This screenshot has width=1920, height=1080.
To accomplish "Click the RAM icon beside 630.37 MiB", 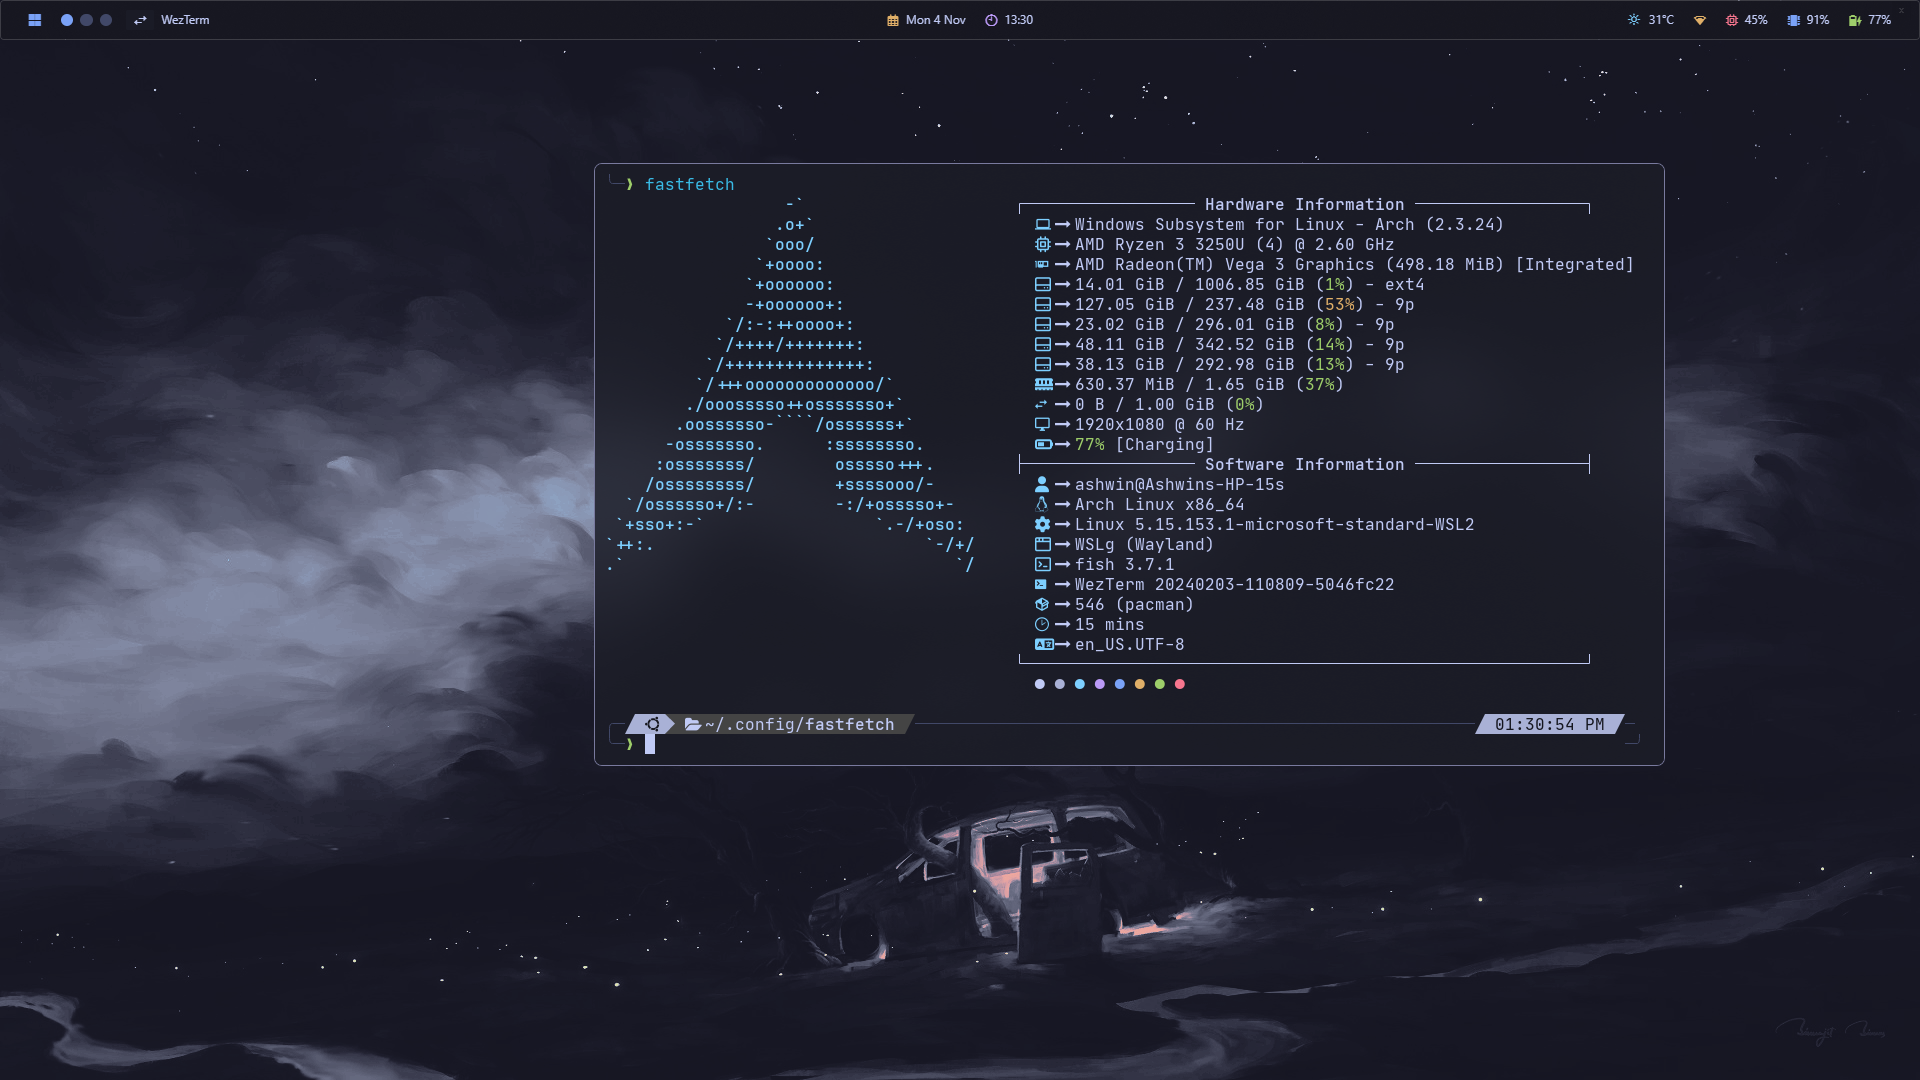I will [1043, 385].
